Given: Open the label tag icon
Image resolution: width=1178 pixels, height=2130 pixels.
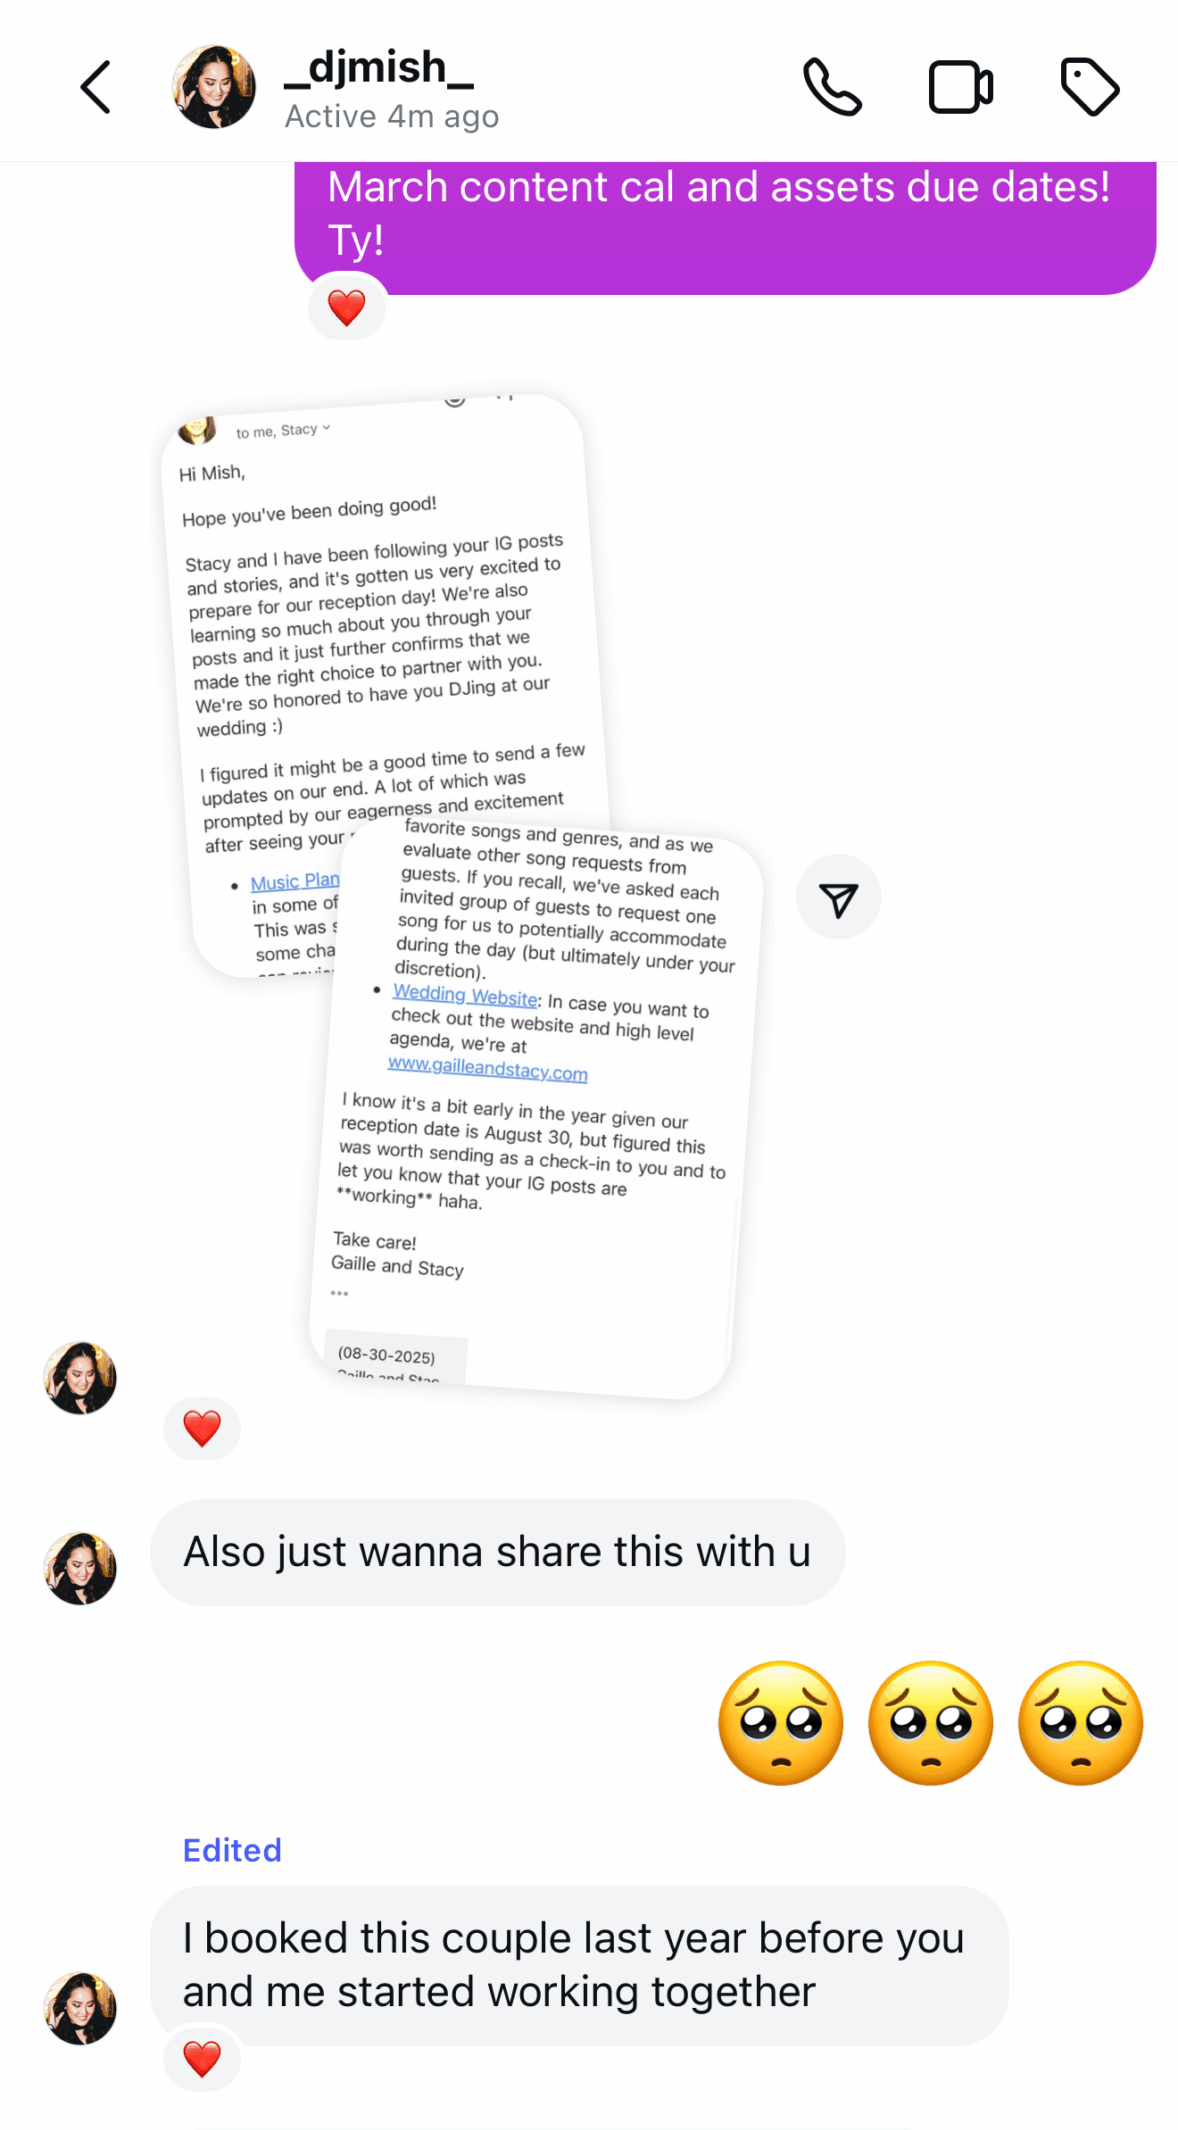Looking at the screenshot, I should [1089, 87].
